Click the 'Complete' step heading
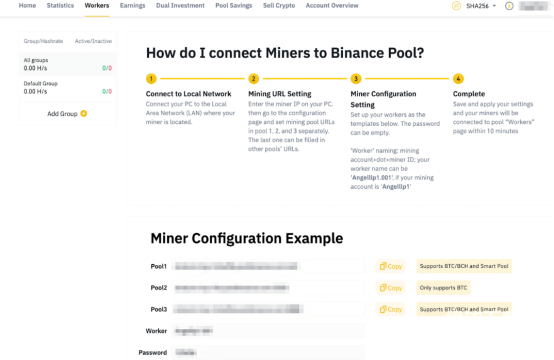The width and height of the screenshot is (554, 360). (468, 94)
